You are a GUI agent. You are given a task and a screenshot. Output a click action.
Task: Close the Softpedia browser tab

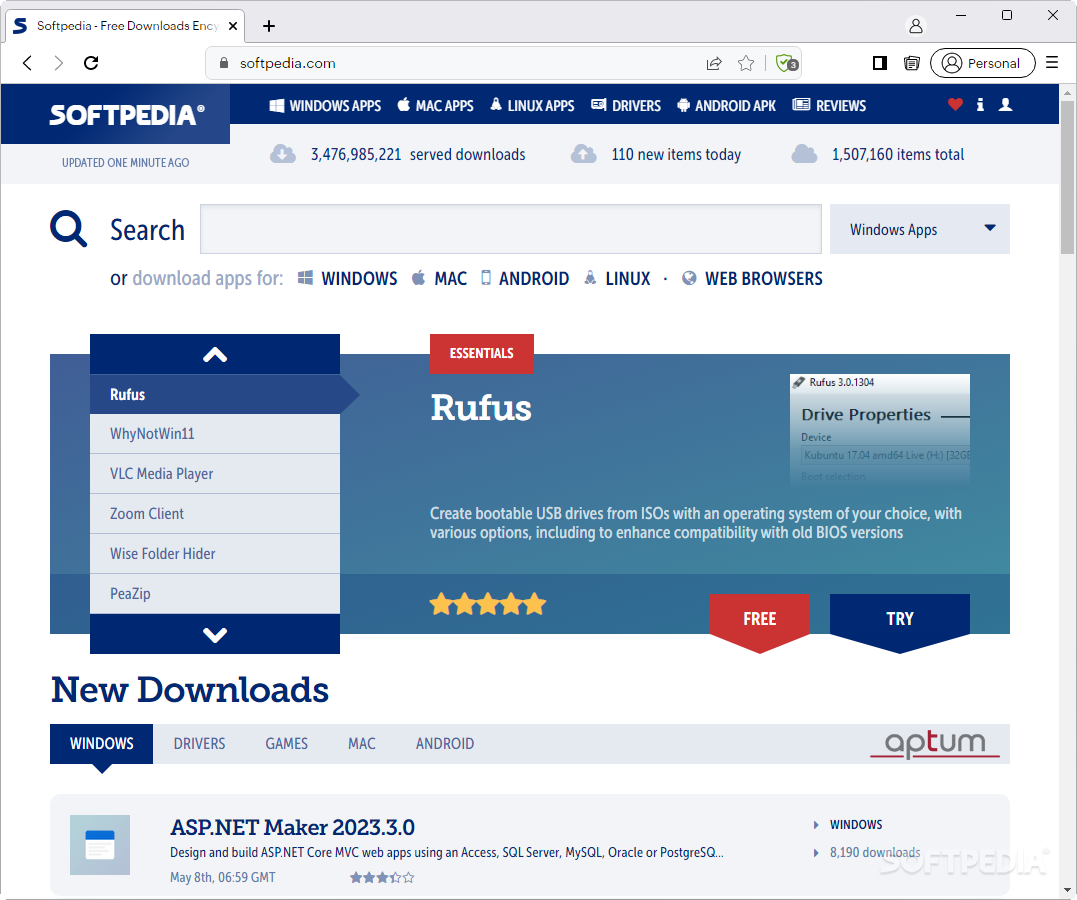pos(233,26)
